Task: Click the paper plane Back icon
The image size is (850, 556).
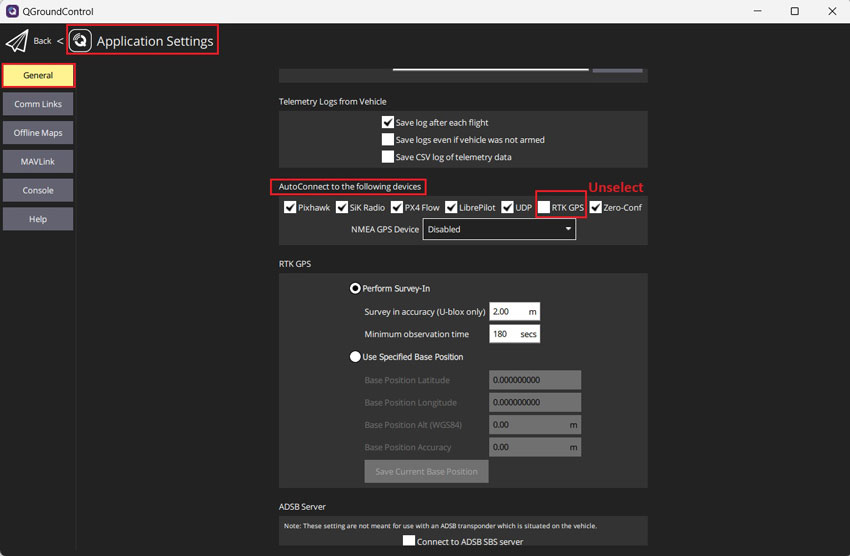Action: pos(17,42)
